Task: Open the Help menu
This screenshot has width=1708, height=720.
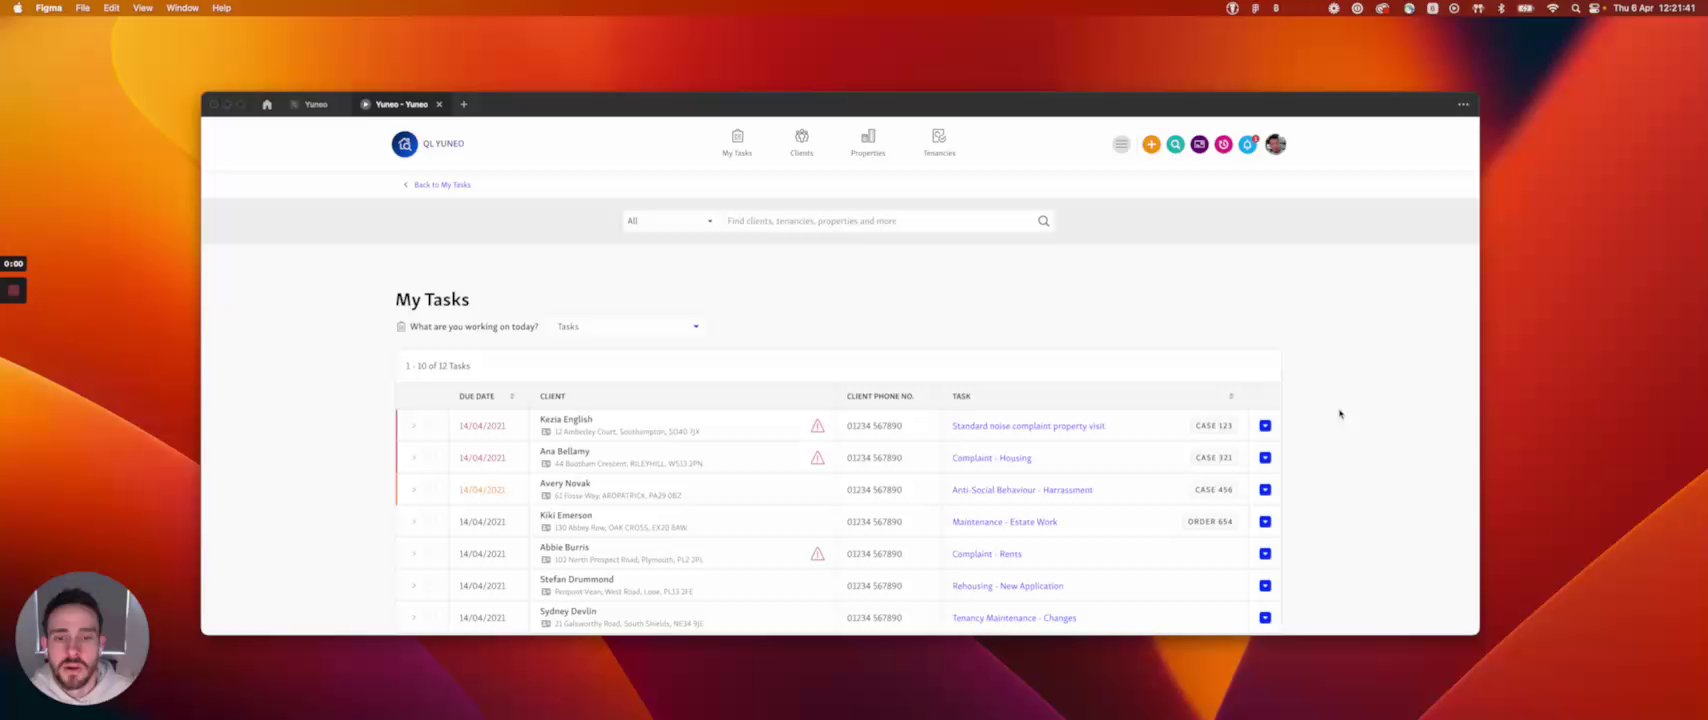Action: pos(221,8)
